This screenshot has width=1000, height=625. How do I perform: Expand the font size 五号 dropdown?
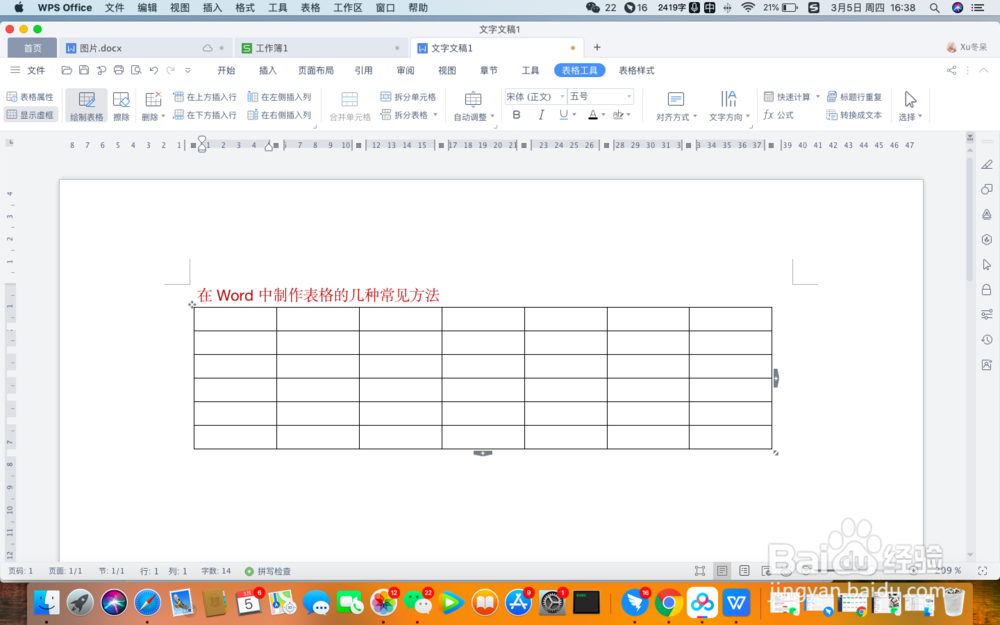[630, 96]
